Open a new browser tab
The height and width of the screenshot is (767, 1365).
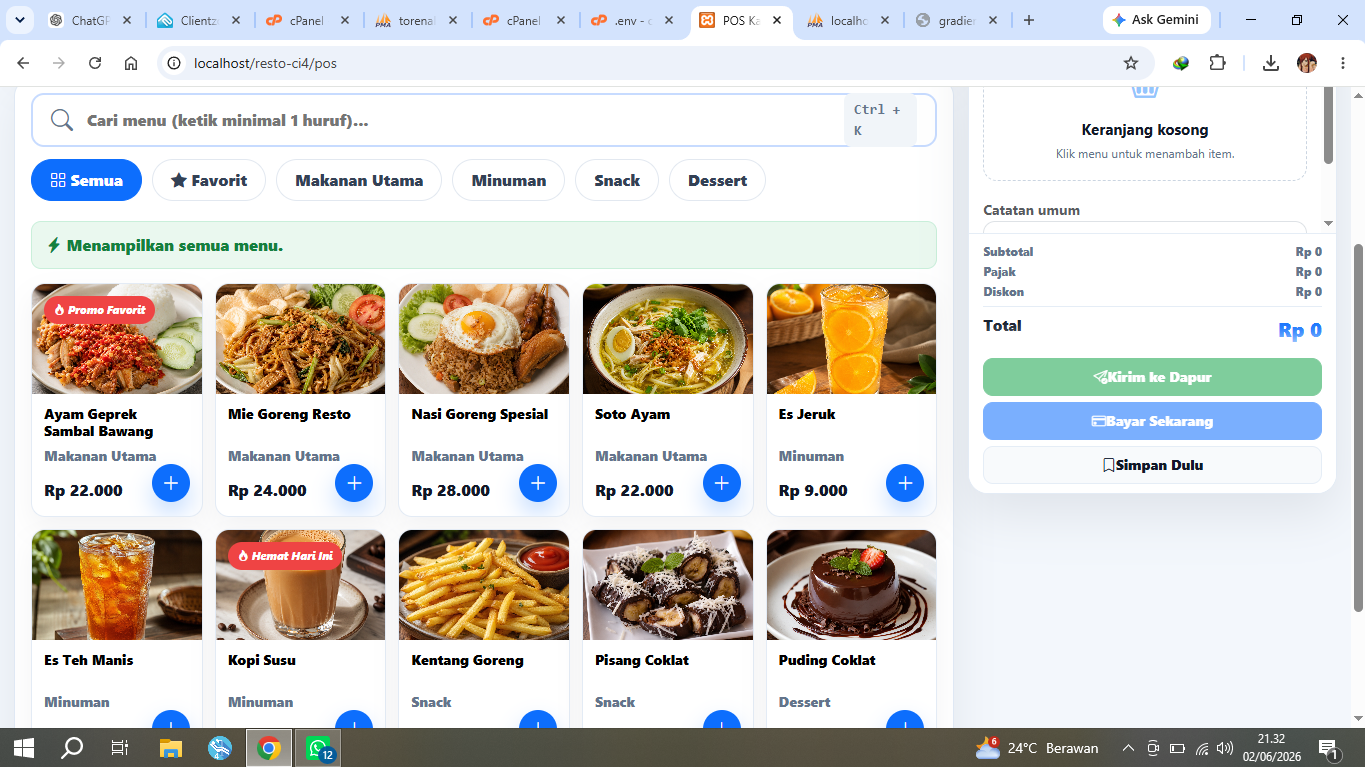tap(1029, 20)
